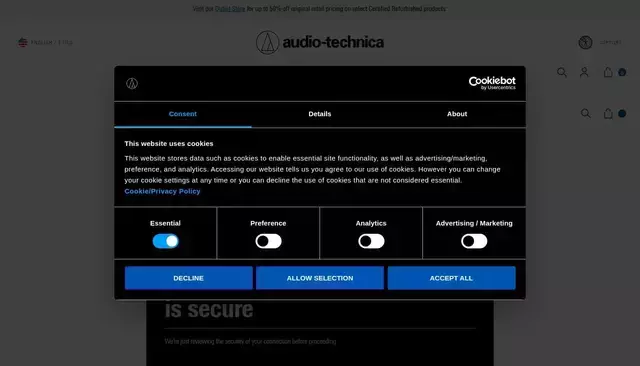The height and width of the screenshot is (366, 640).
Task: Click the 'is secure' heading behind the dialog
Action: click(x=209, y=310)
